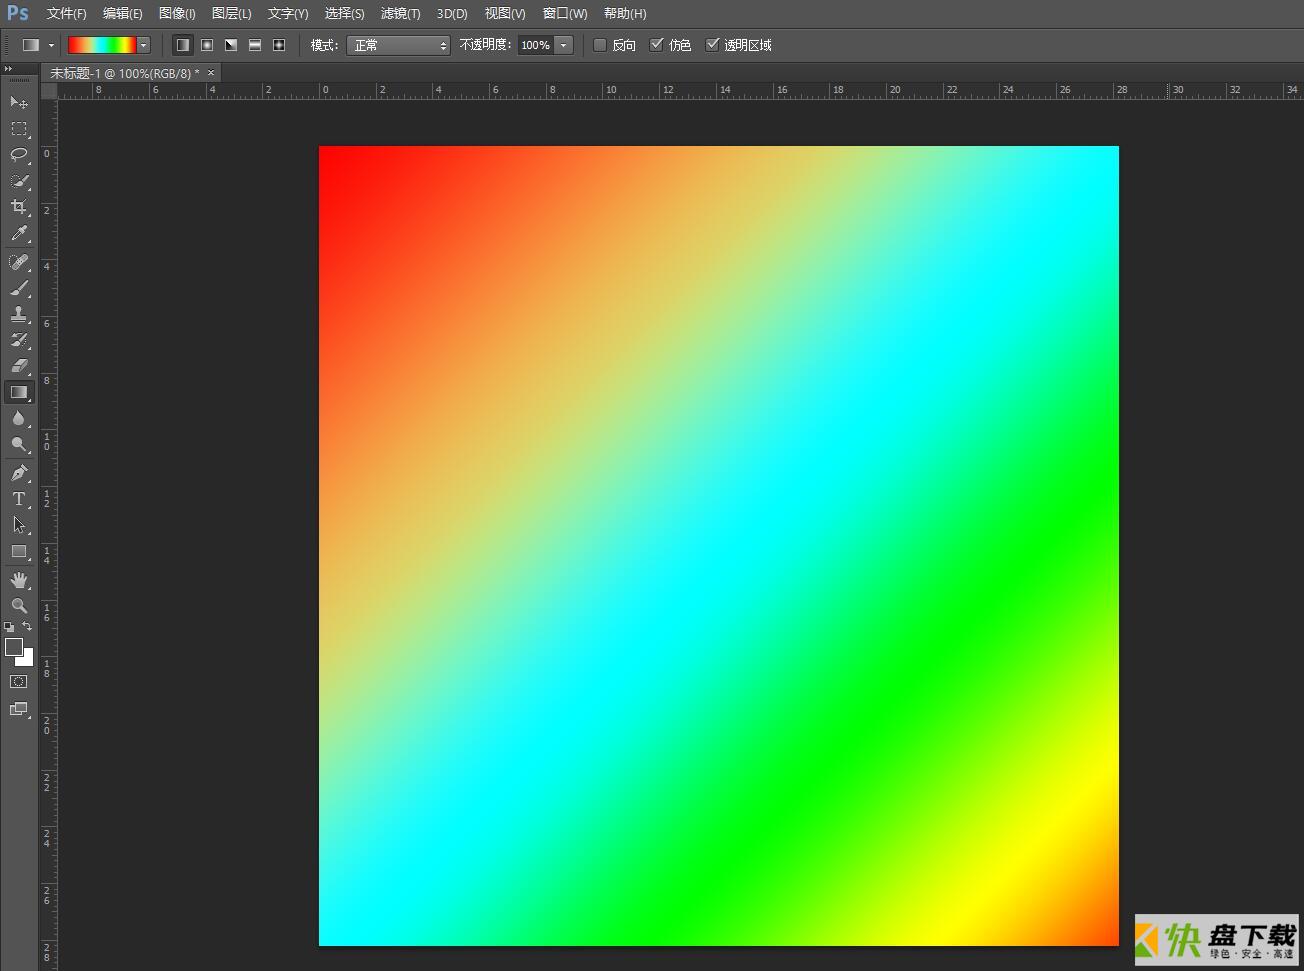This screenshot has height=971, width=1304.
Task: Click the ruler origin corner box
Action: 49,90
